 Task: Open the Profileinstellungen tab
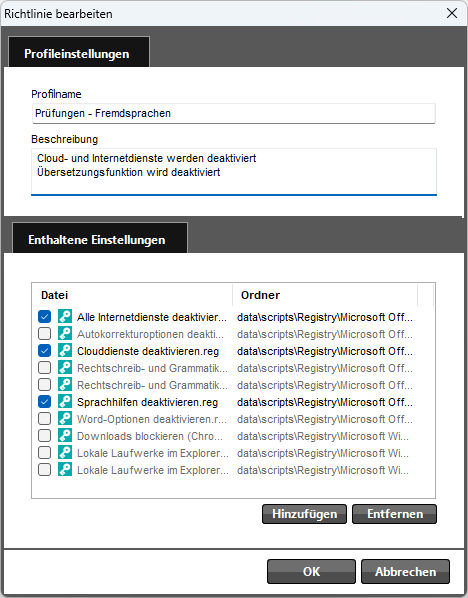click(77, 53)
